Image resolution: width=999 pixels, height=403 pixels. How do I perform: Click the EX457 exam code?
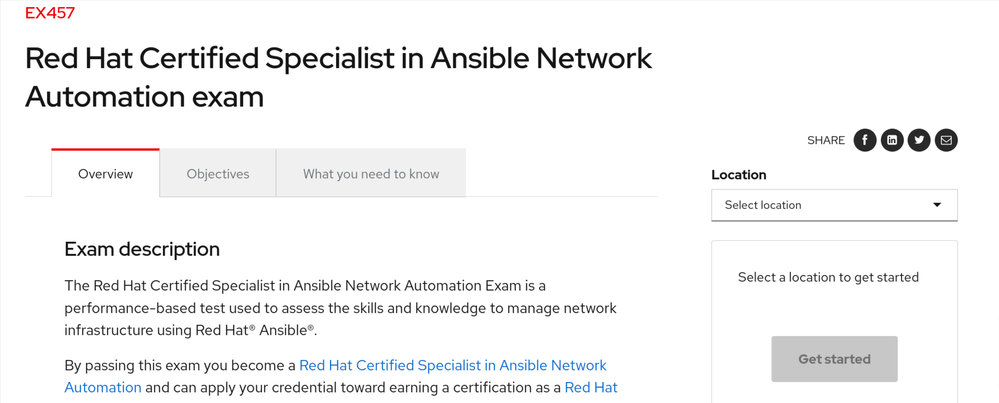pos(50,13)
